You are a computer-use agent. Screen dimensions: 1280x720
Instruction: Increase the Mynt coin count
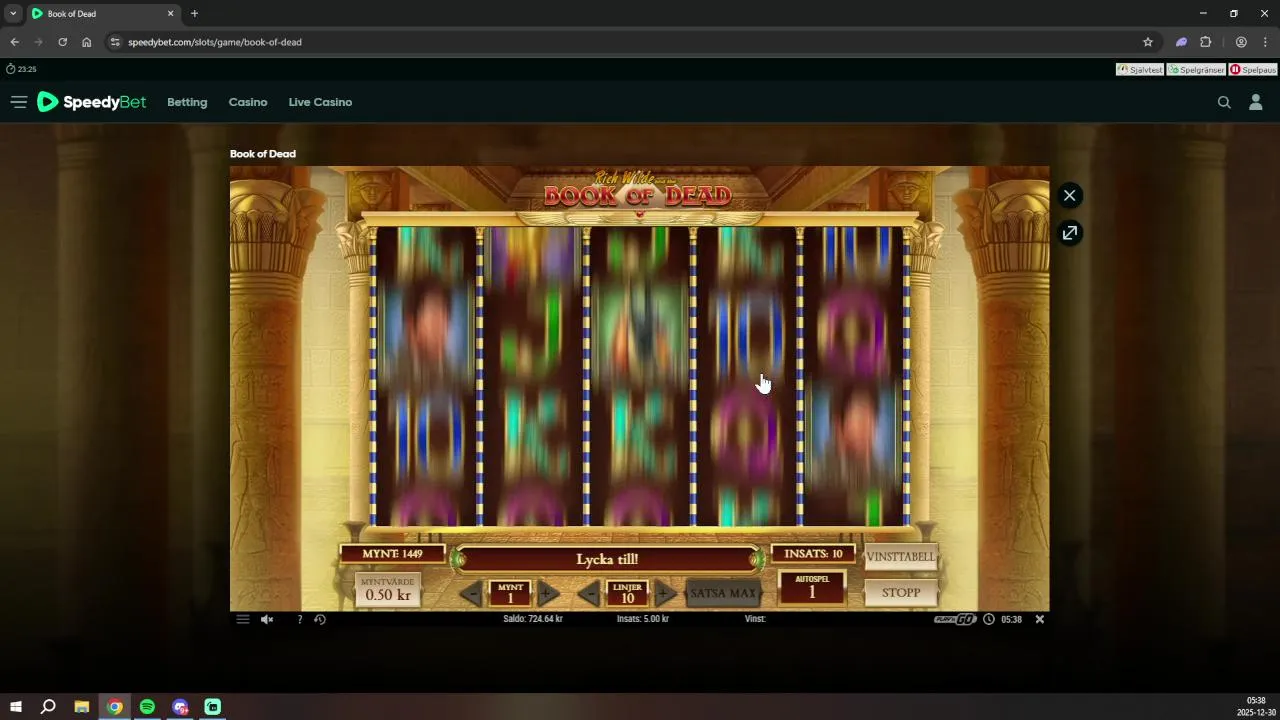[x=547, y=594]
